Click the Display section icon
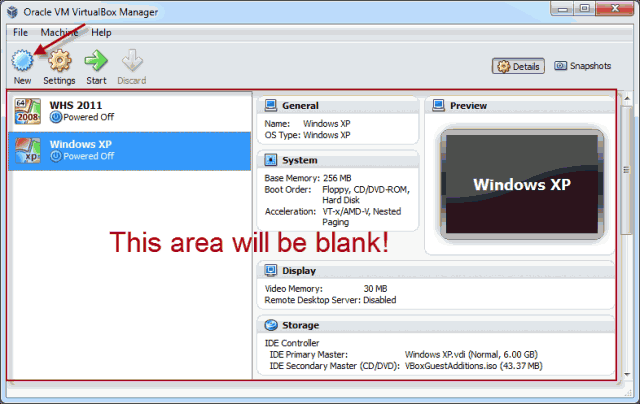Image resolution: width=640 pixels, height=404 pixels. pyautogui.click(x=271, y=270)
